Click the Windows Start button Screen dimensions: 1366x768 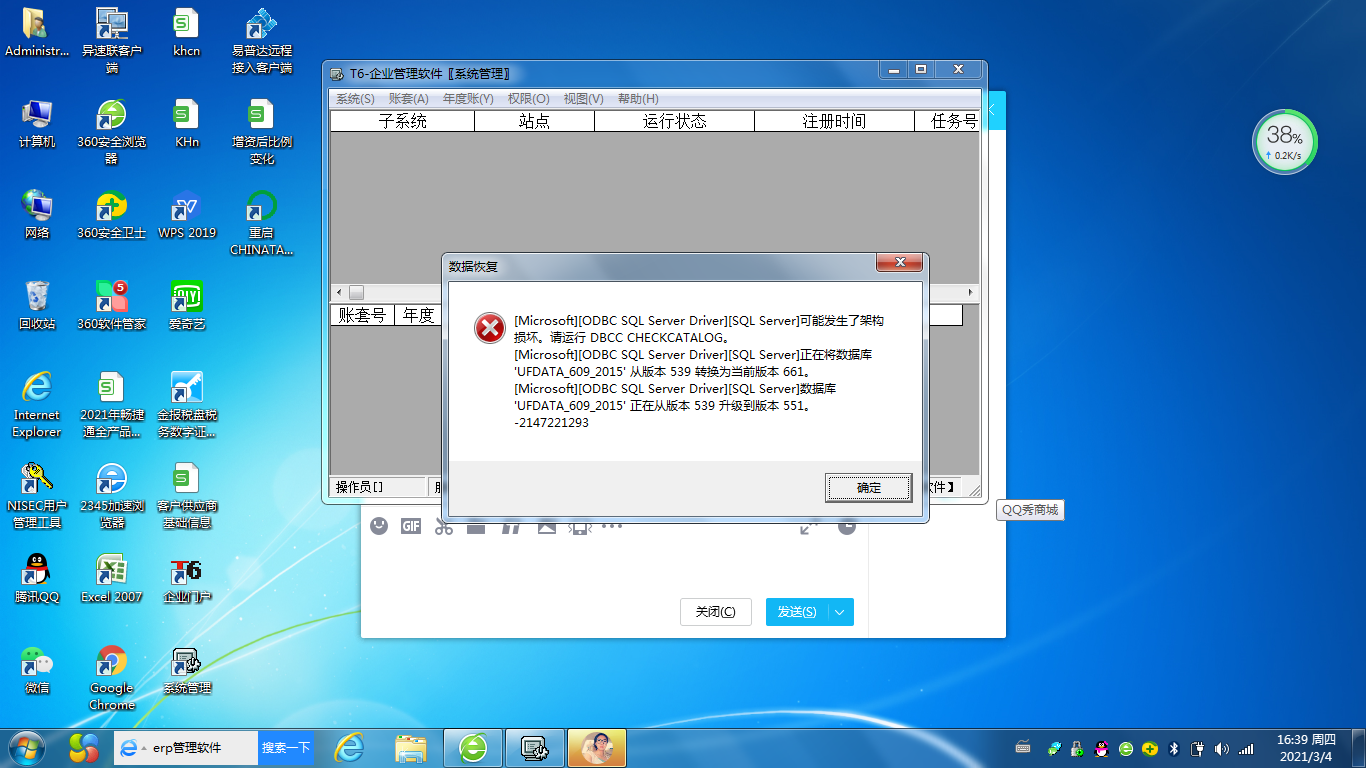(26, 748)
